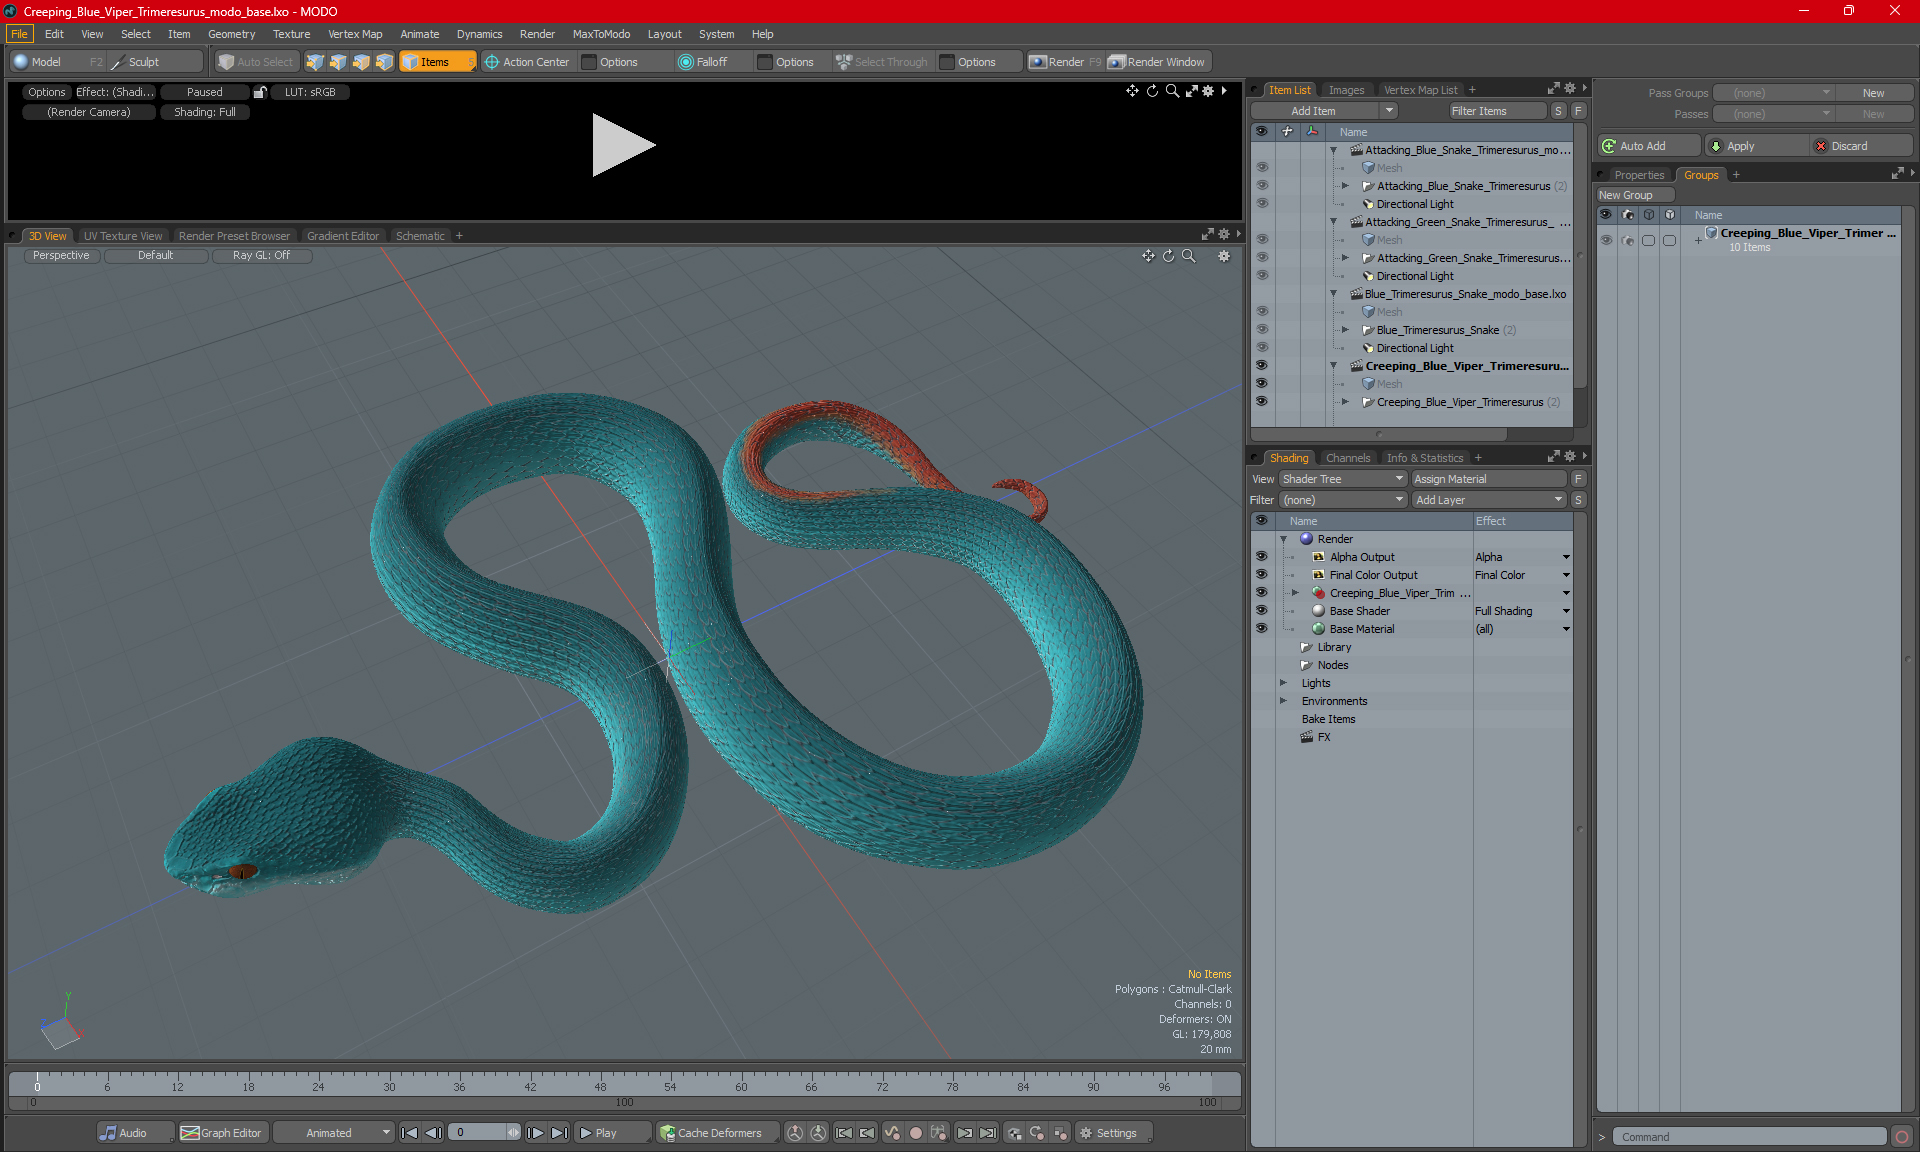Click Cache Deformers icon

[667, 1133]
